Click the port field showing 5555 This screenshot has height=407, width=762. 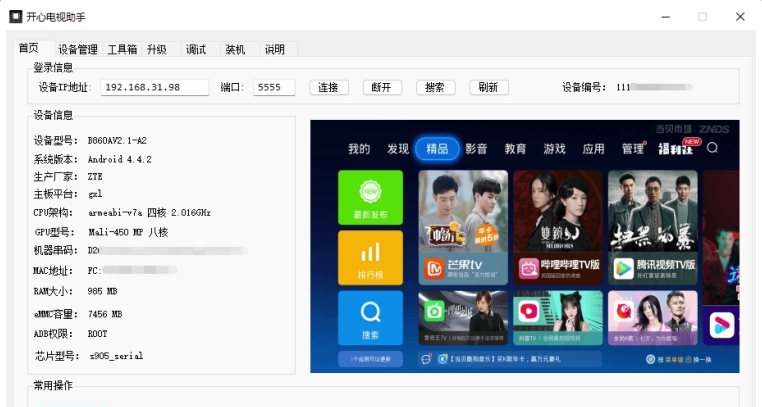click(274, 87)
